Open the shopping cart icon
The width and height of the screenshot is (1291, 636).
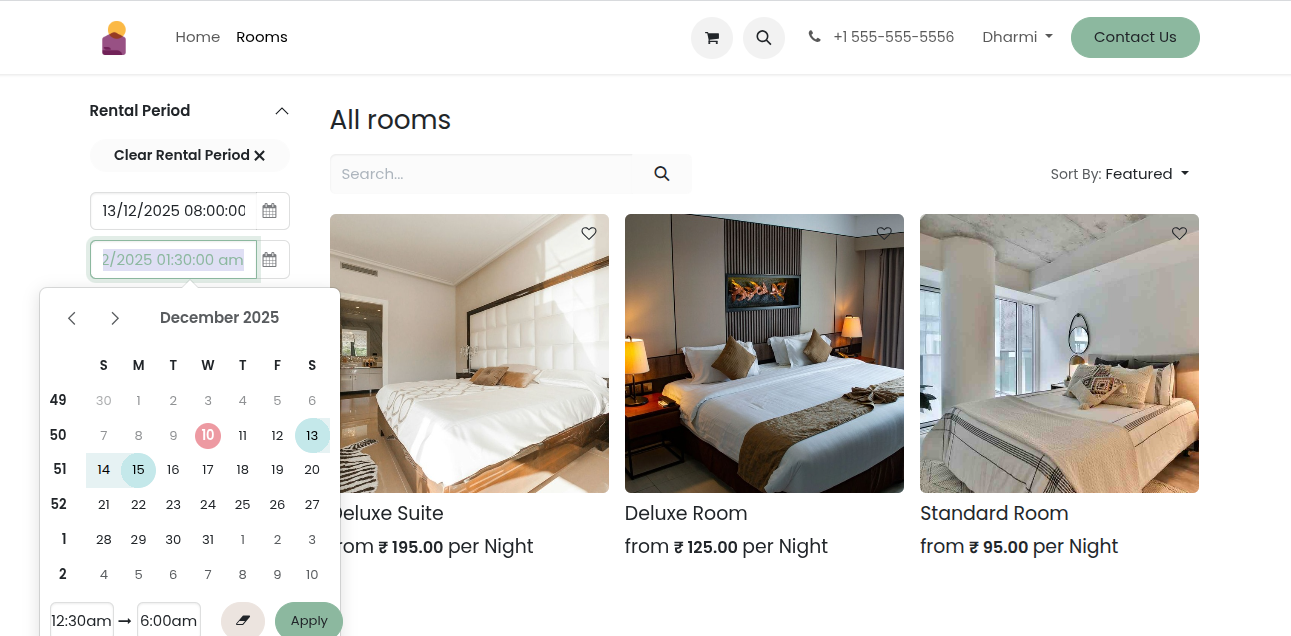click(x=712, y=38)
